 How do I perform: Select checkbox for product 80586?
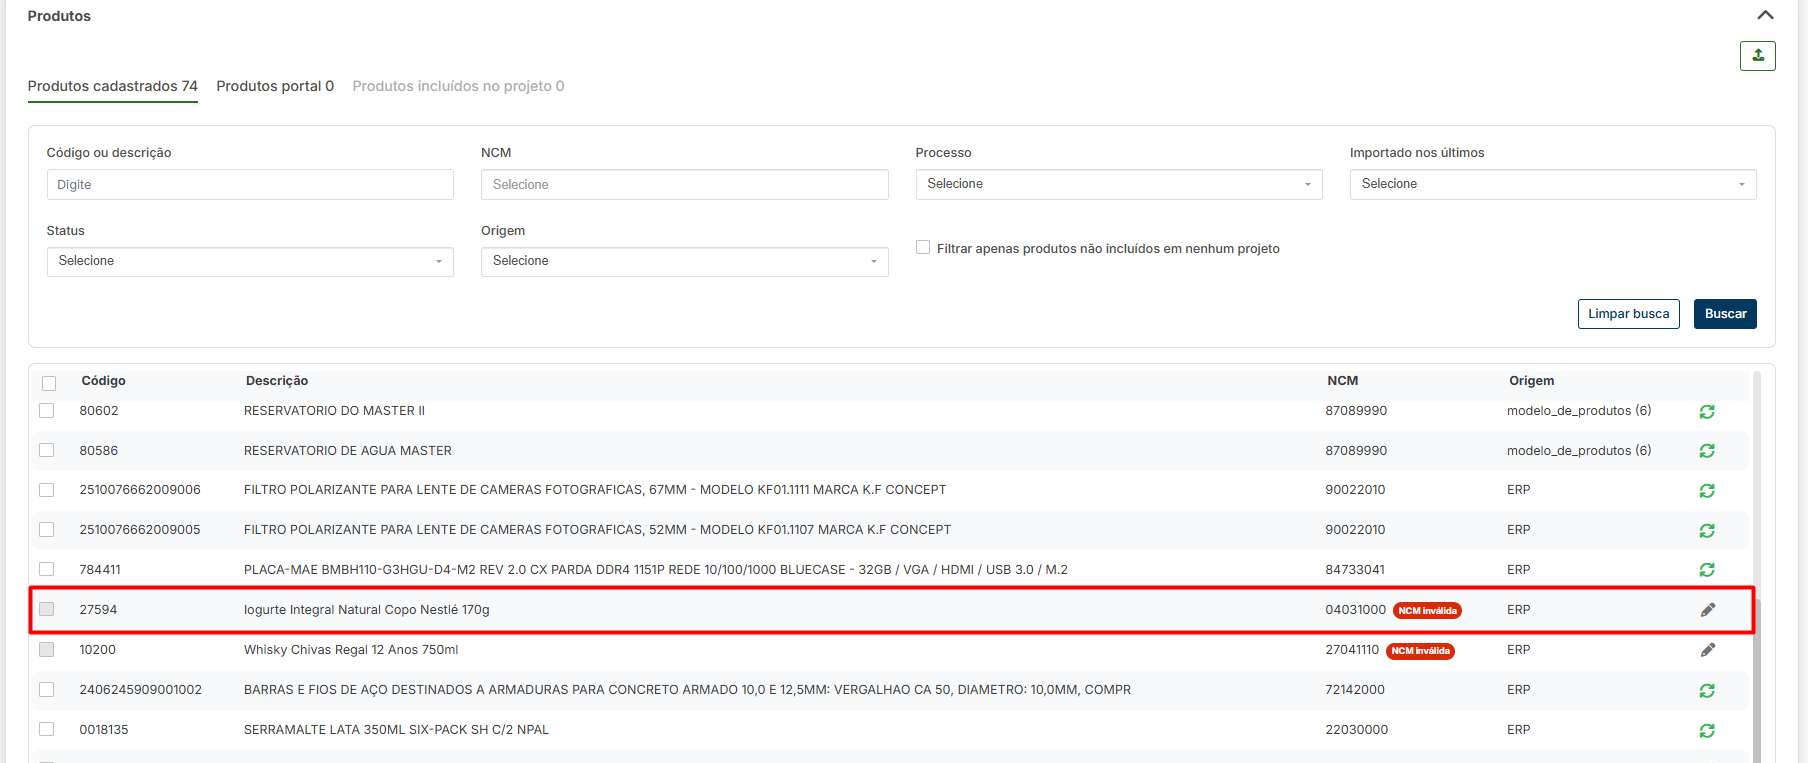tap(47, 450)
